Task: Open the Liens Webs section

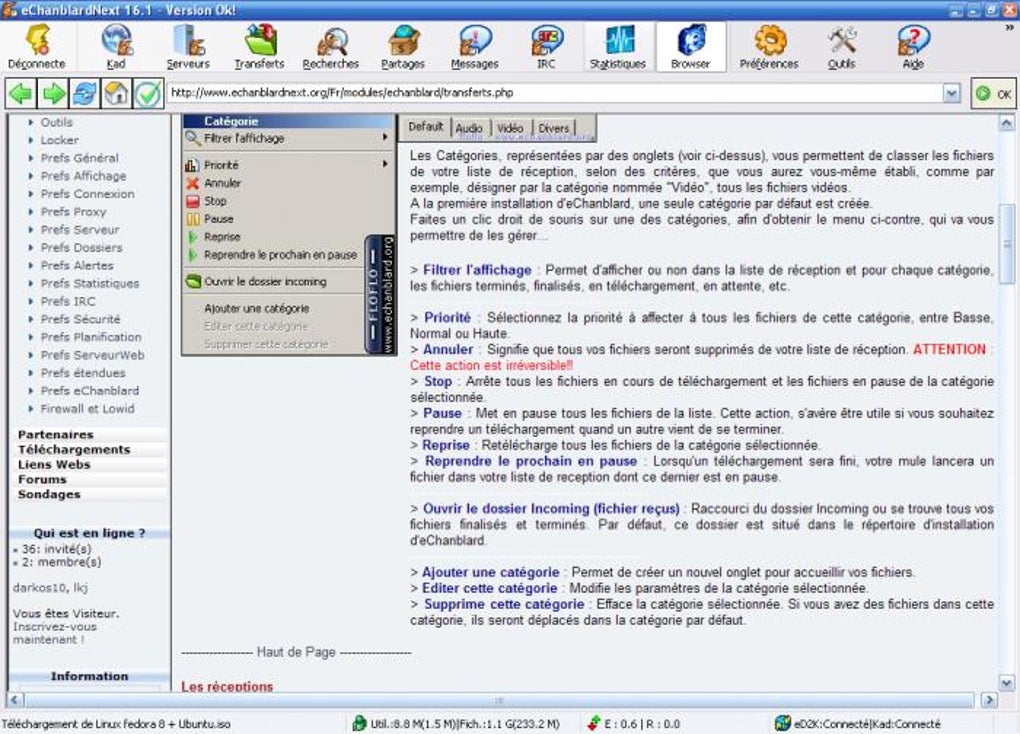Action: (x=54, y=465)
